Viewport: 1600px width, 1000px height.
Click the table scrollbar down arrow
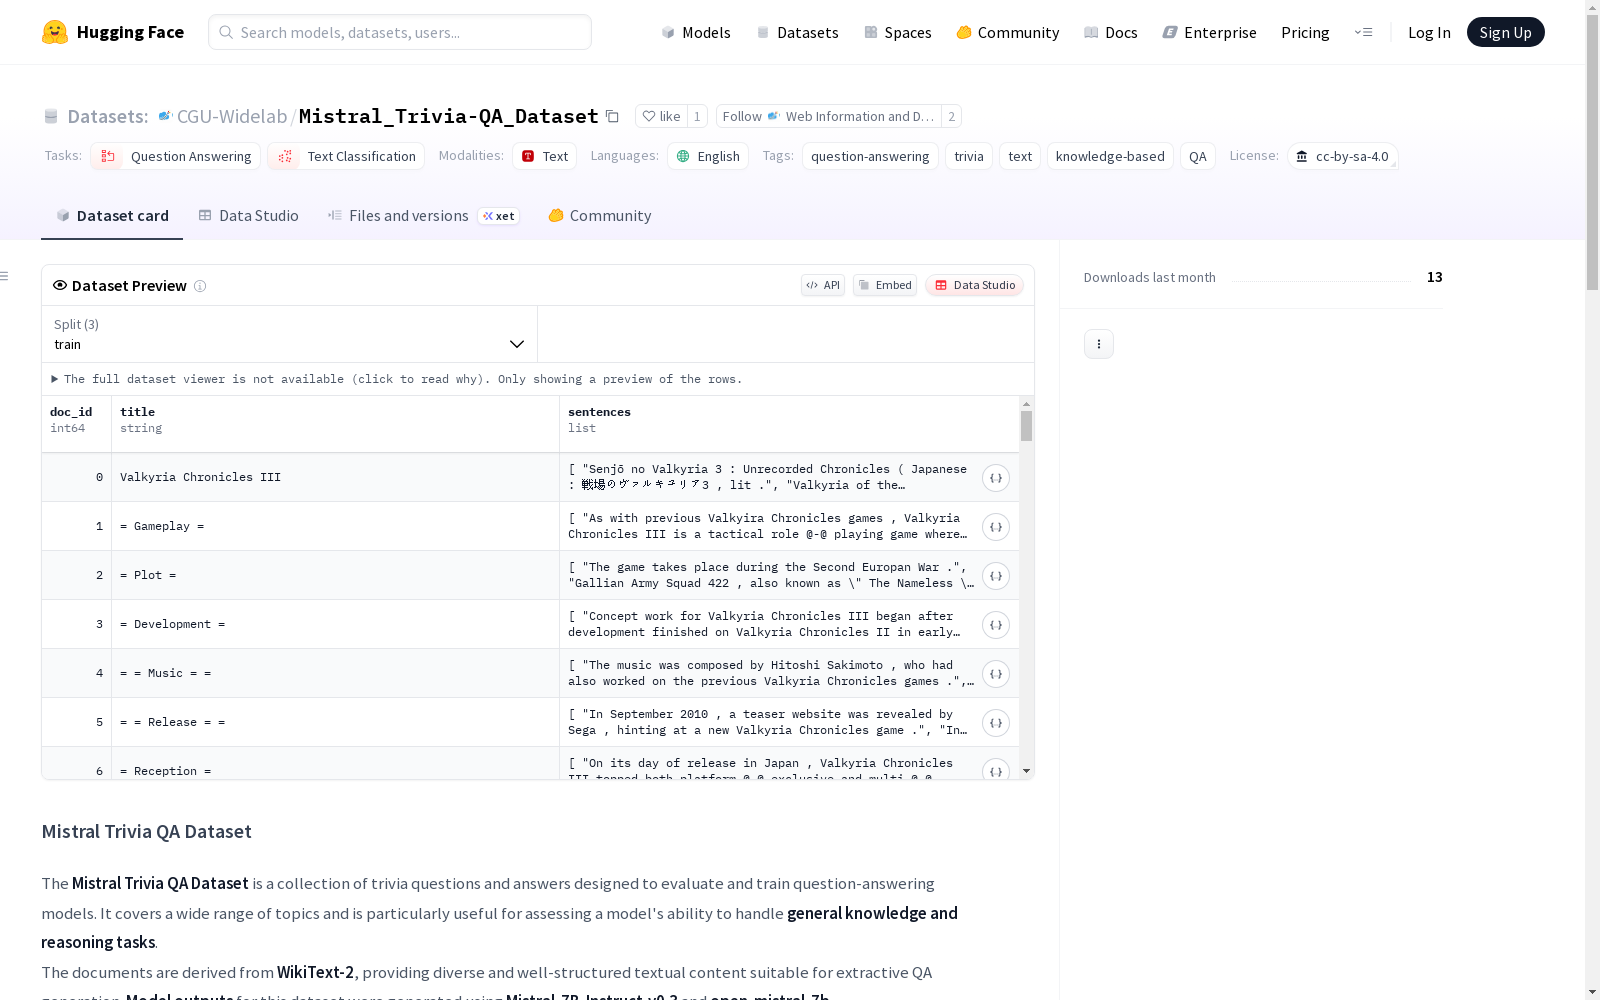[1026, 771]
